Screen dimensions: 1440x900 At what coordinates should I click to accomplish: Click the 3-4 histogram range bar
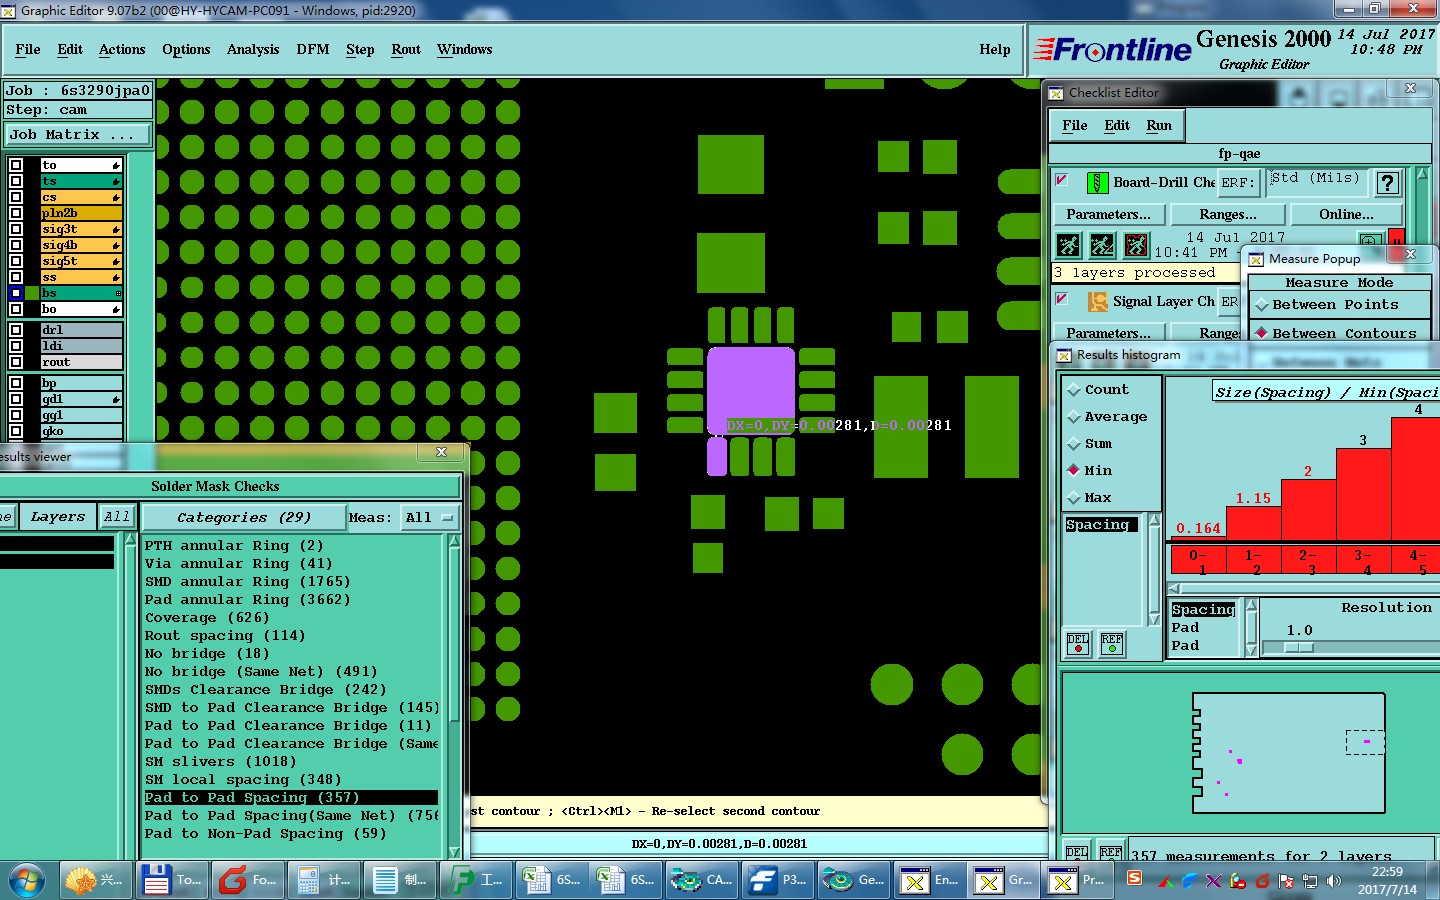point(1363,495)
